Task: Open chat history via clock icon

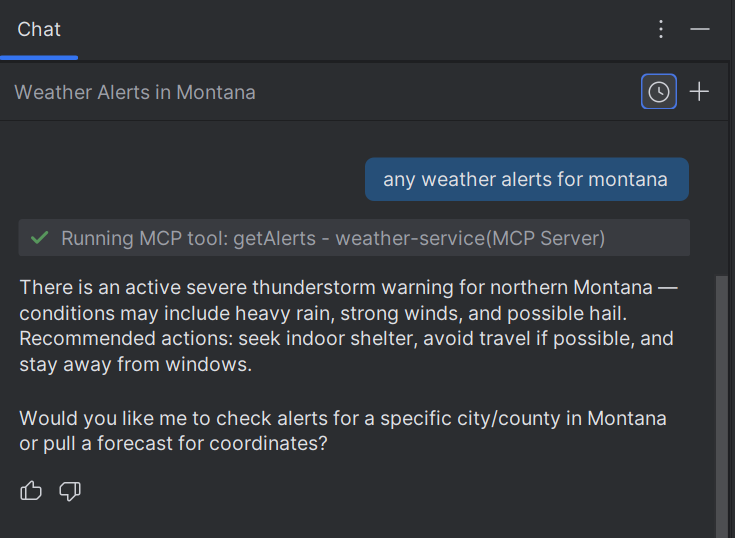Action: 659,91
